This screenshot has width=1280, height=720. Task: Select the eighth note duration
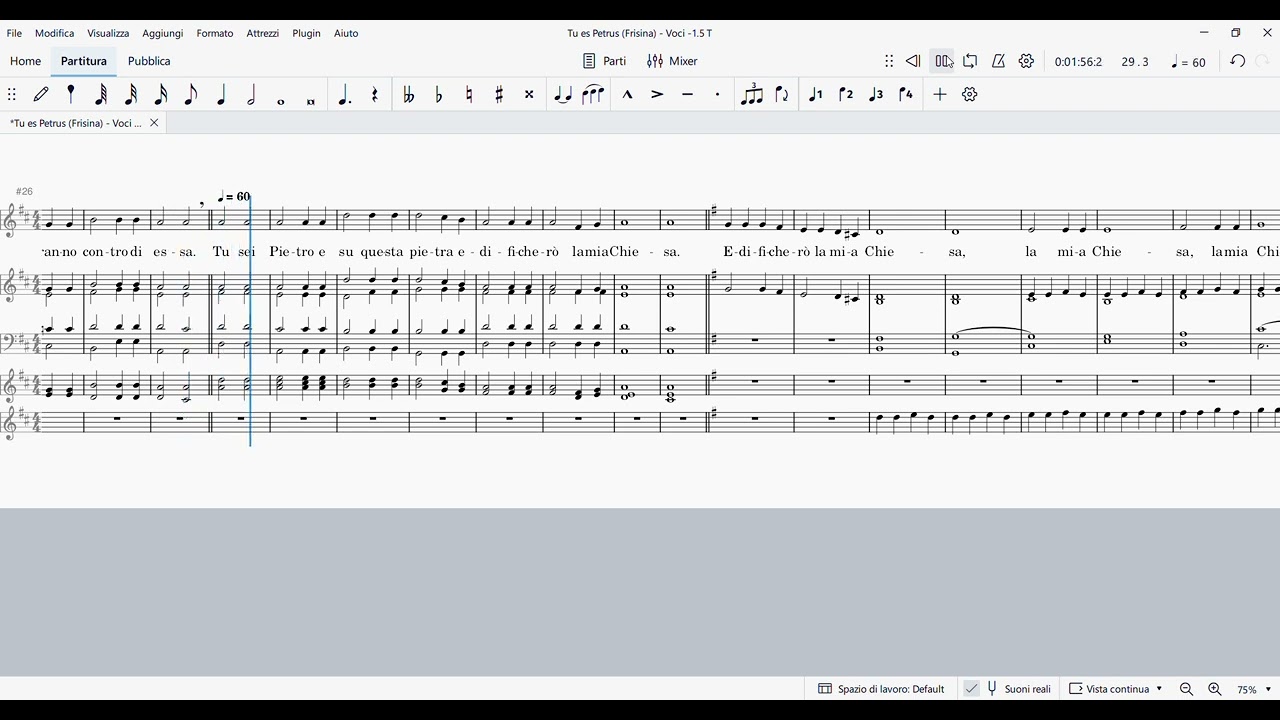191,94
